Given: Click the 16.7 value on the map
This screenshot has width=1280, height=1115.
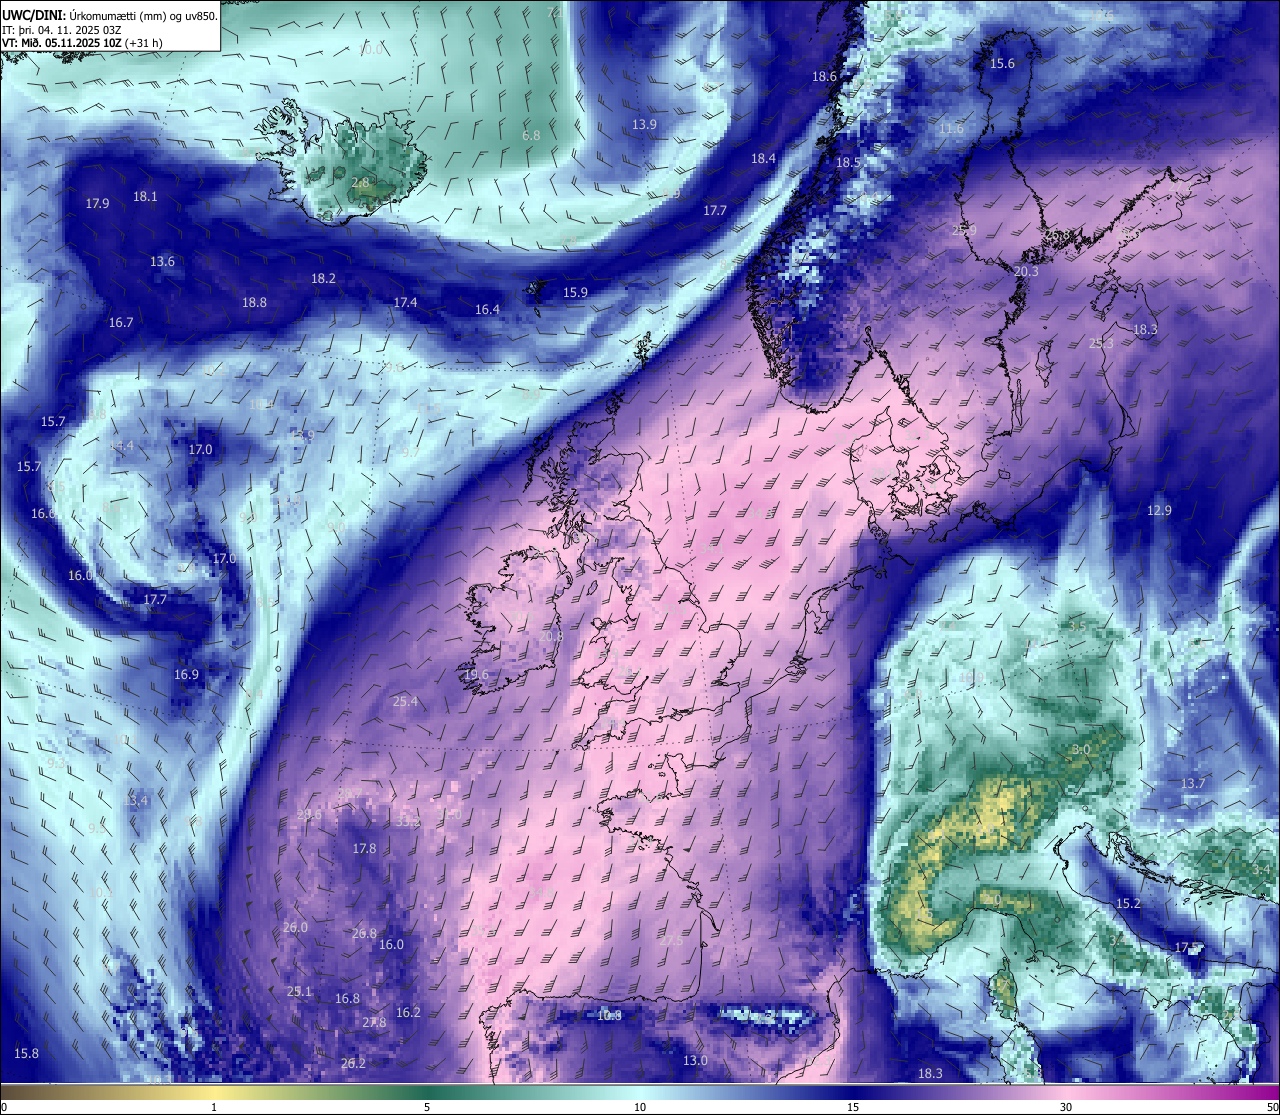Looking at the screenshot, I should pos(121,323).
